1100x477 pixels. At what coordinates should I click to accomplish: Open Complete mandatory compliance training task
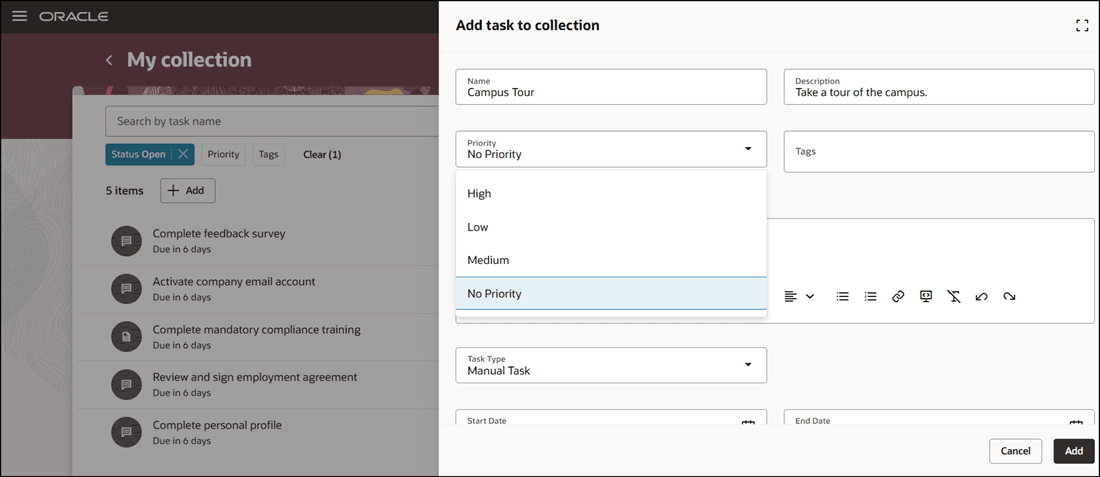(257, 329)
